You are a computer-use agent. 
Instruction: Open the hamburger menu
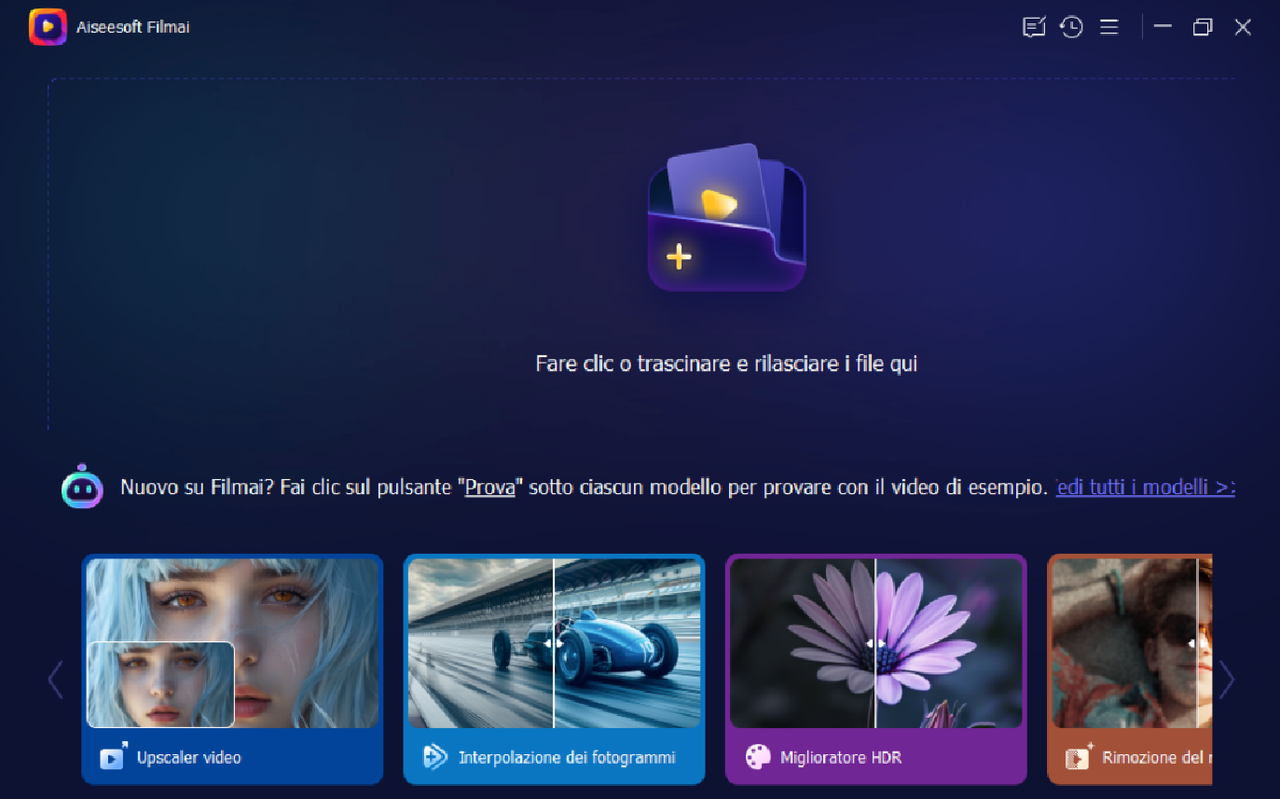1109,27
